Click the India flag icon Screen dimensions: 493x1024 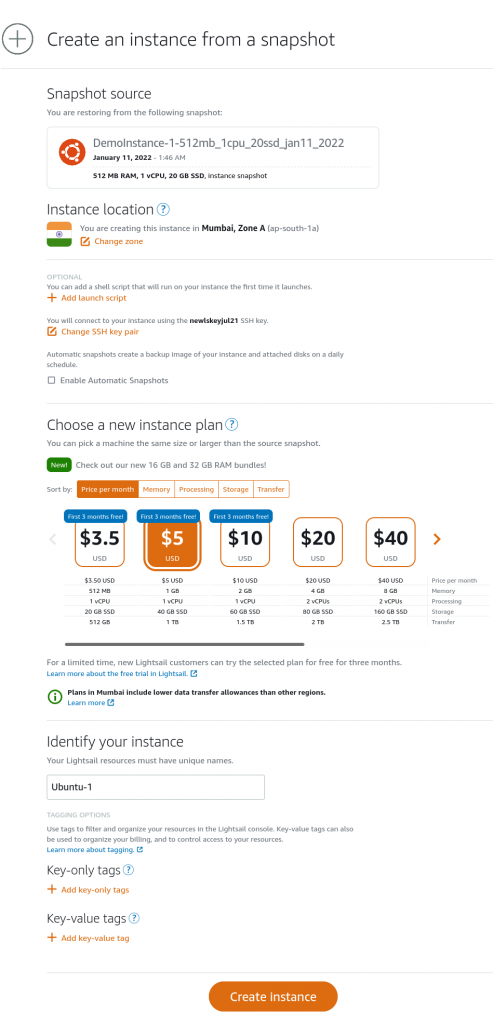coord(59,234)
